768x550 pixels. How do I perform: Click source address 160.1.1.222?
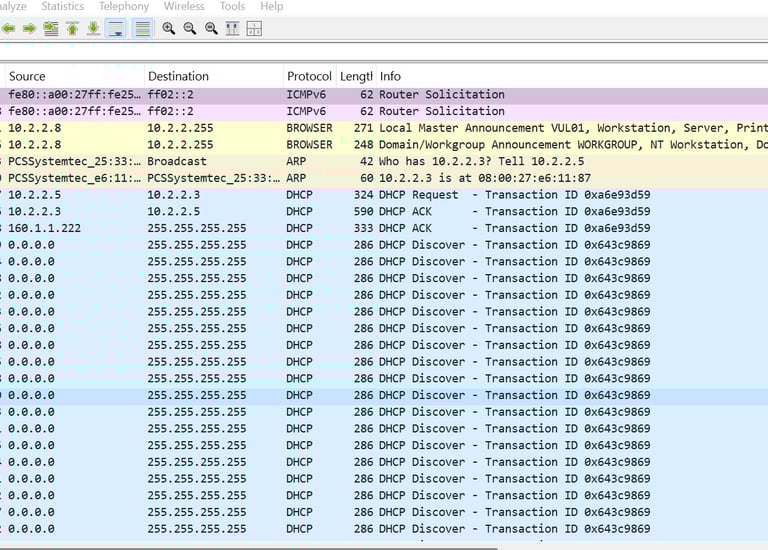(x=45, y=228)
